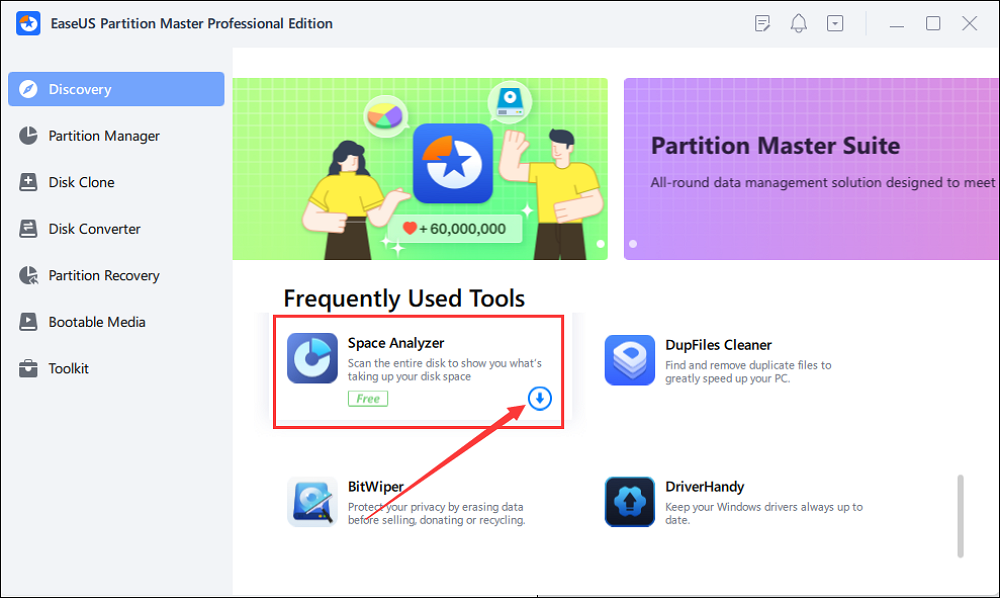
Task: Click the DriverHandy app icon
Action: (x=630, y=502)
